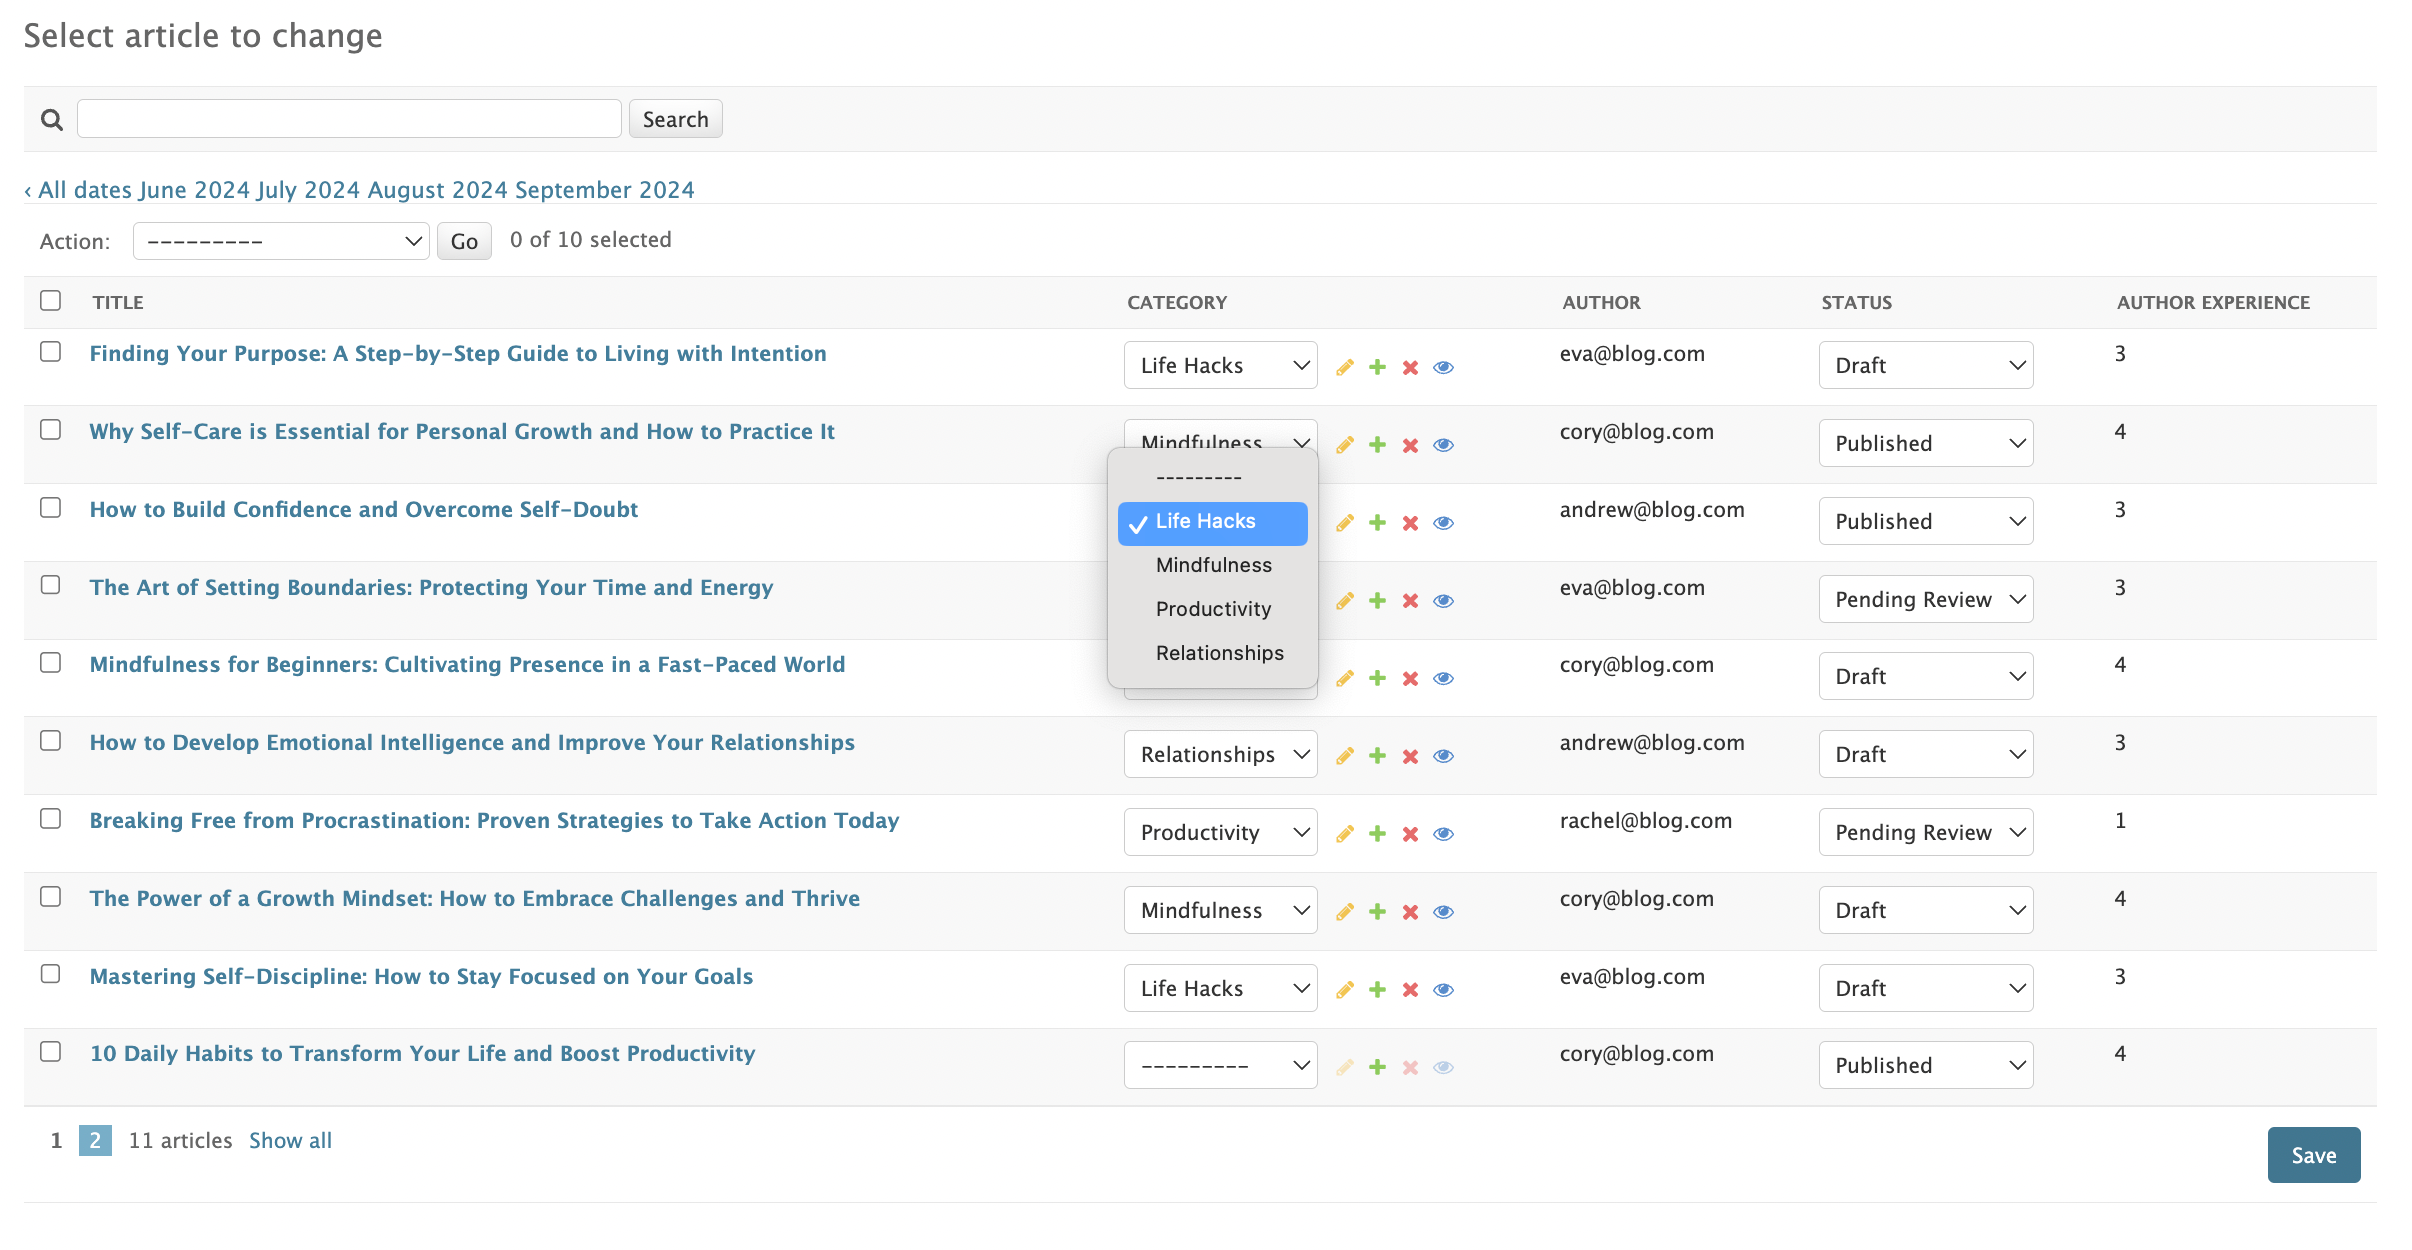Click the green plus icon on Mastering Self-Discipline row
The width and height of the screenshot is (2412, 1250).
point(1377,989)
